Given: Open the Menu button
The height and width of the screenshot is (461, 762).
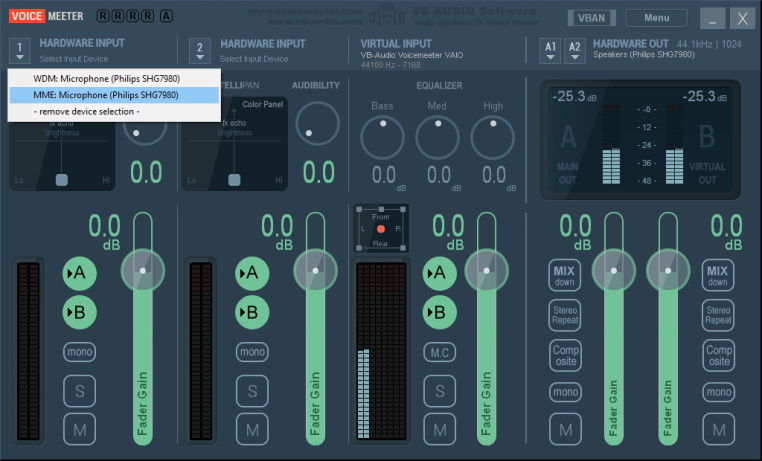Looking at the screenshot, I should [x=657, y=18].
